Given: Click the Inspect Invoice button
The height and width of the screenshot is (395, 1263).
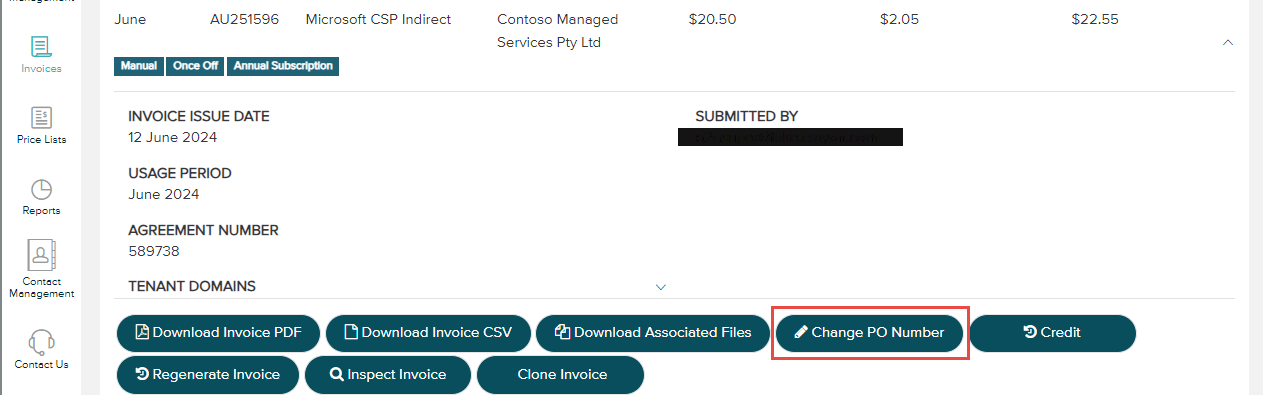Looking at the screenshot, I should click(389, 375).
